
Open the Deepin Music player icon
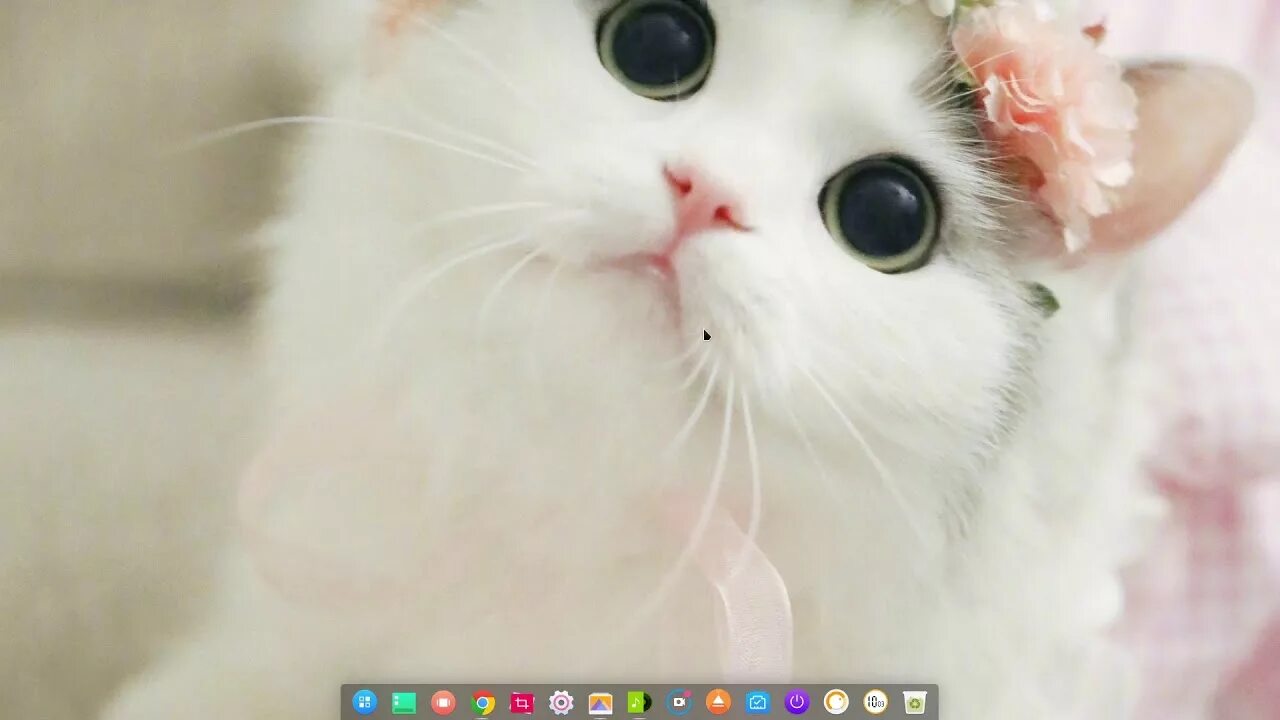click(x=639, y=703)
